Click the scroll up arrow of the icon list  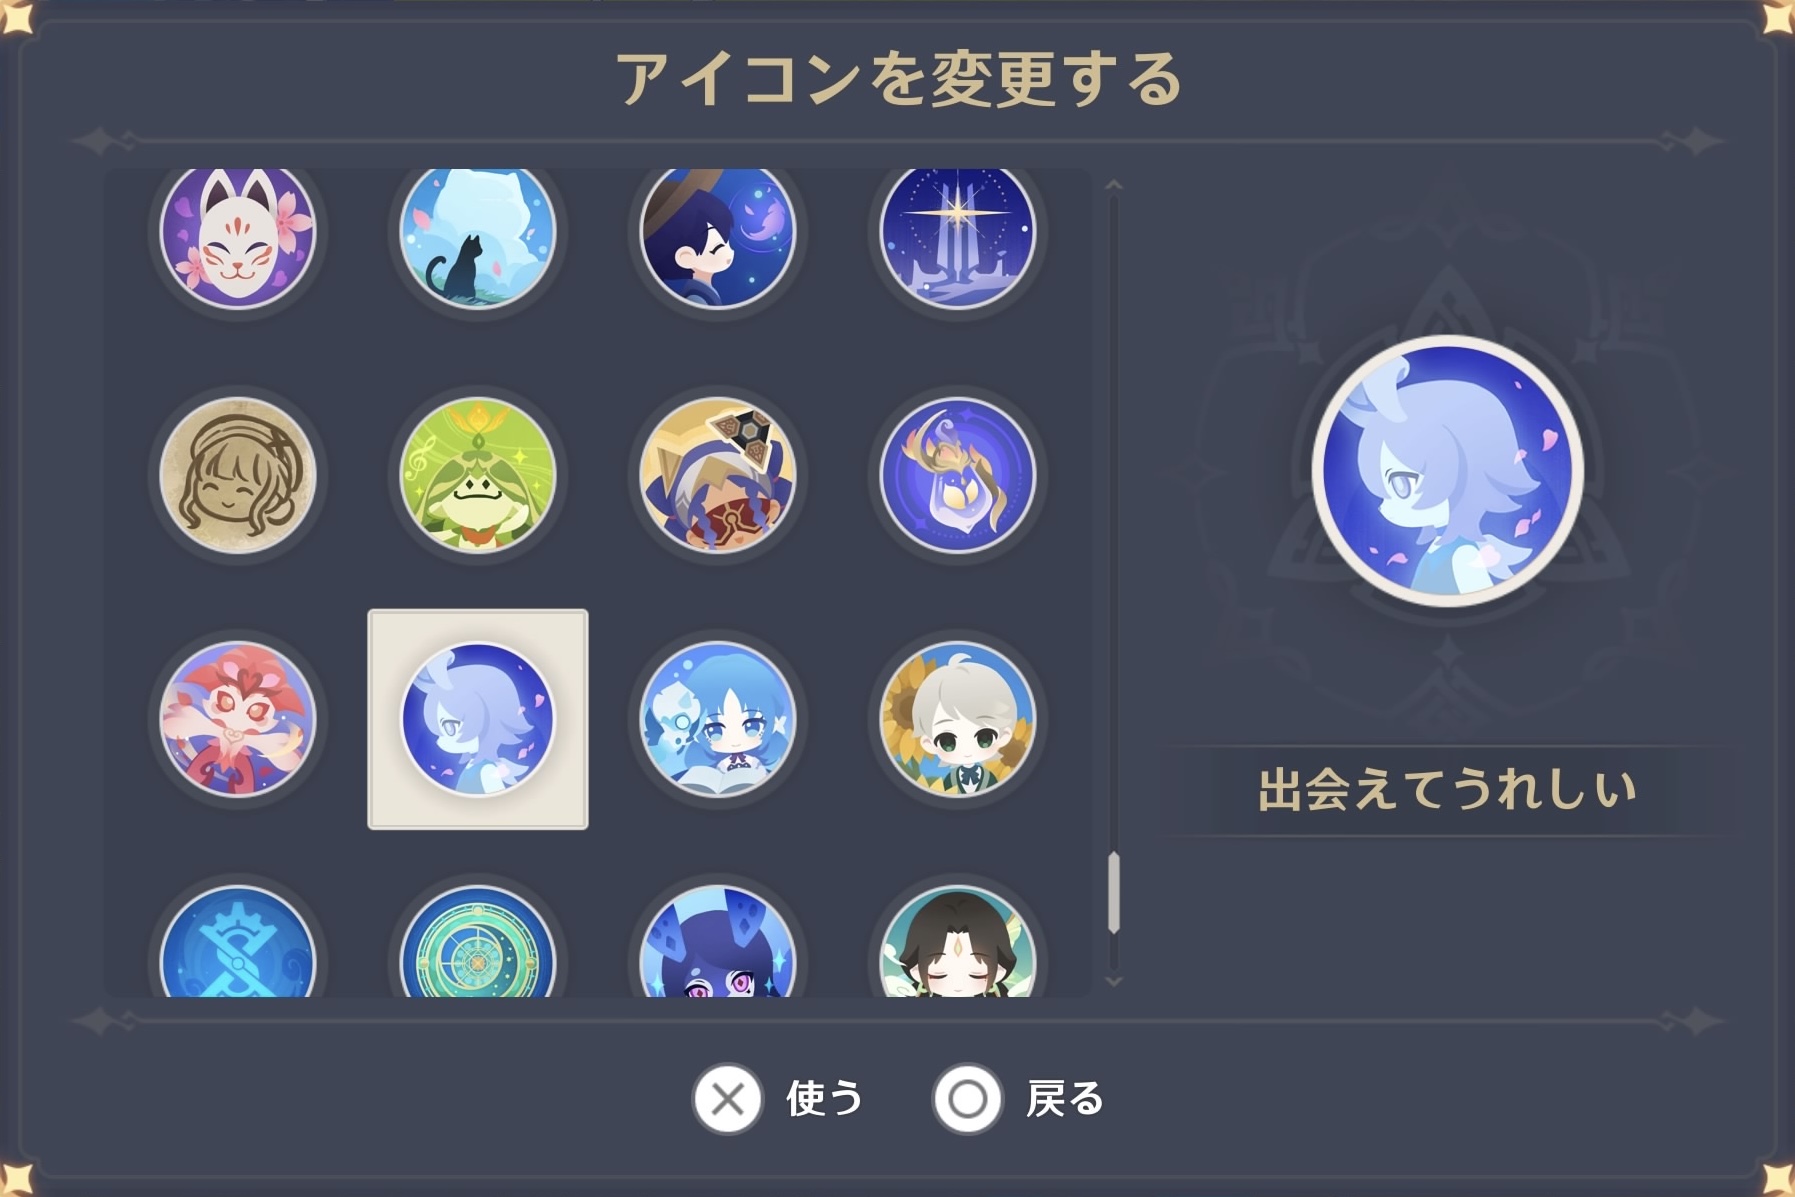pyautogui.click(x=1114, y=185)
